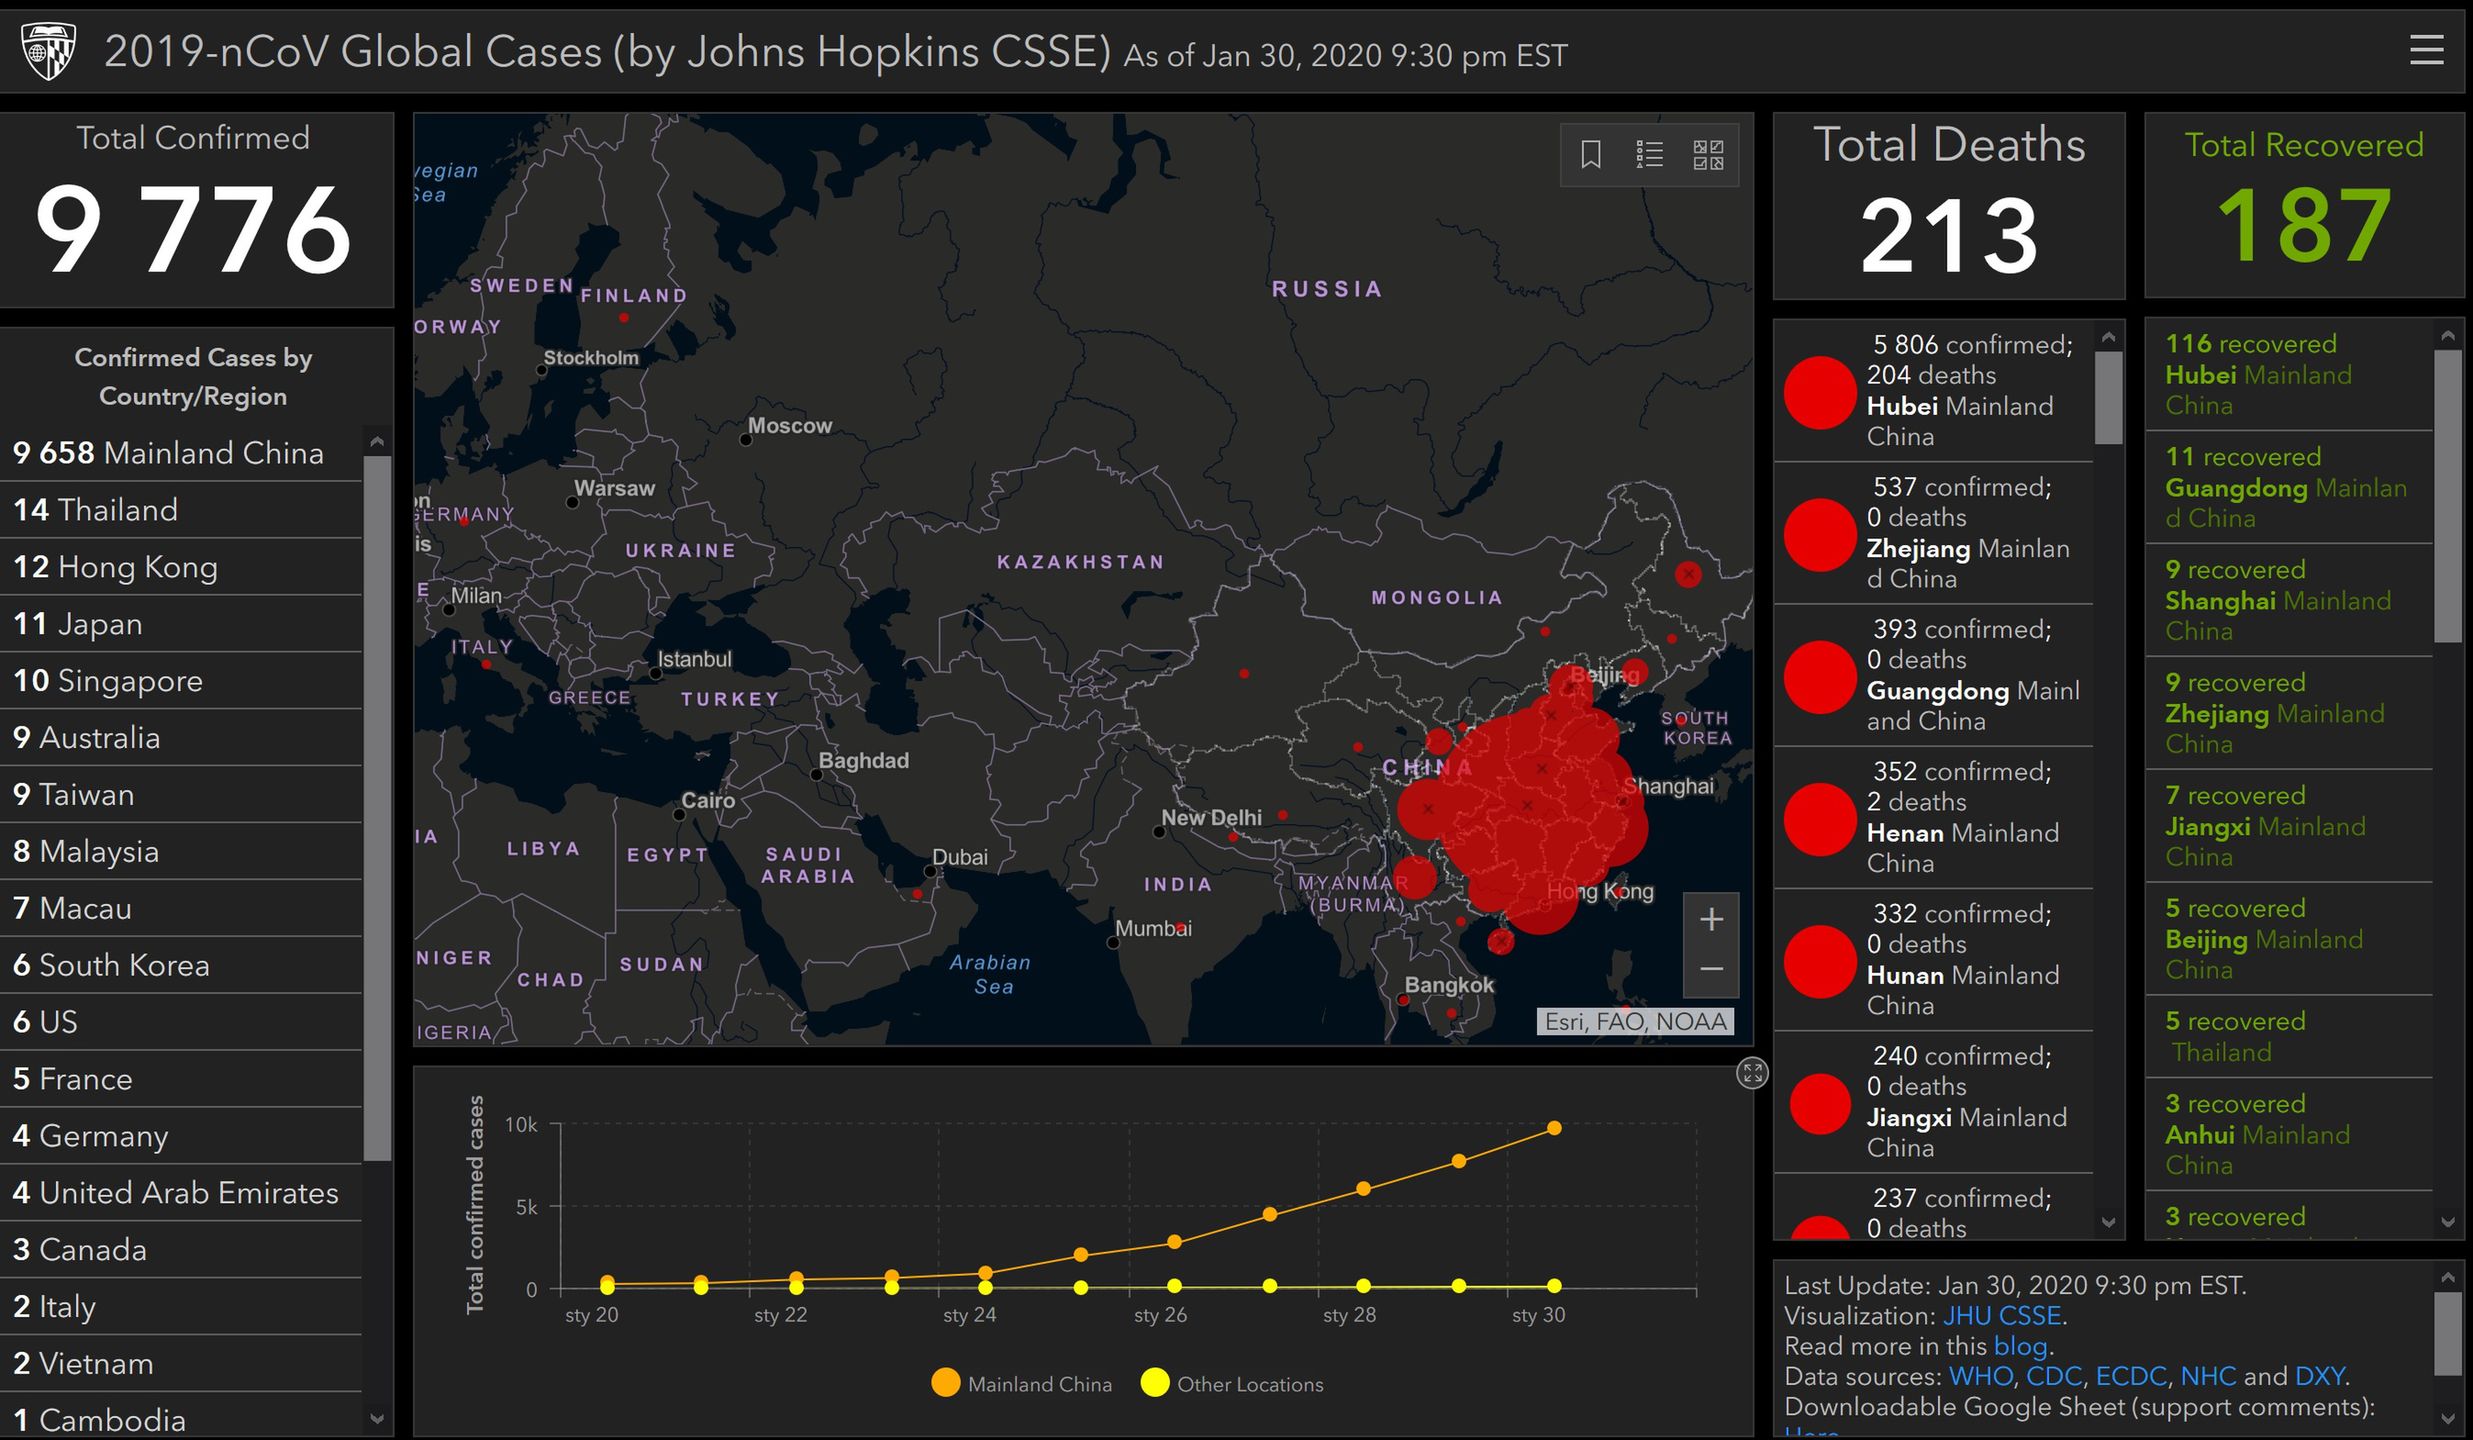Click the red circle beside Hunan entry
Viewport: 2473px width, 1440px height.
[x=1820, y=961]
